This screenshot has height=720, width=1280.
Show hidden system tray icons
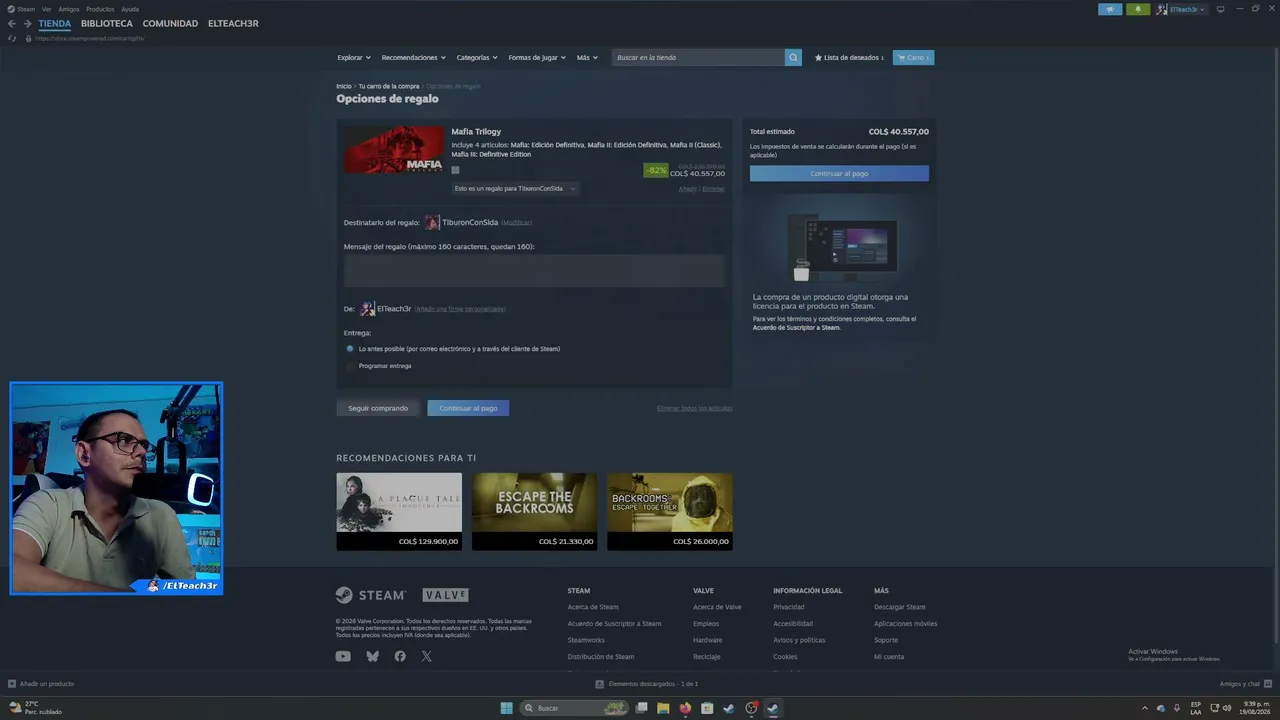1145,708
